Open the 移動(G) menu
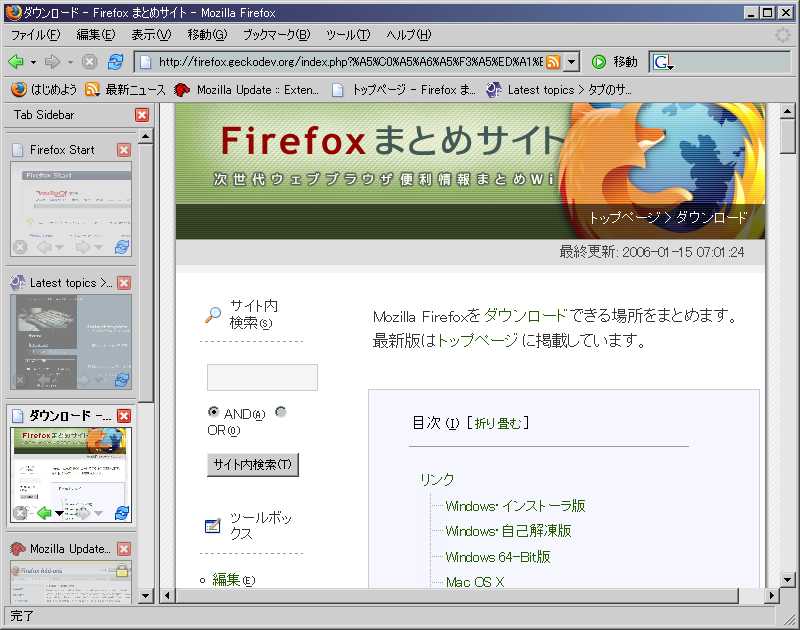 pos(207,35)
